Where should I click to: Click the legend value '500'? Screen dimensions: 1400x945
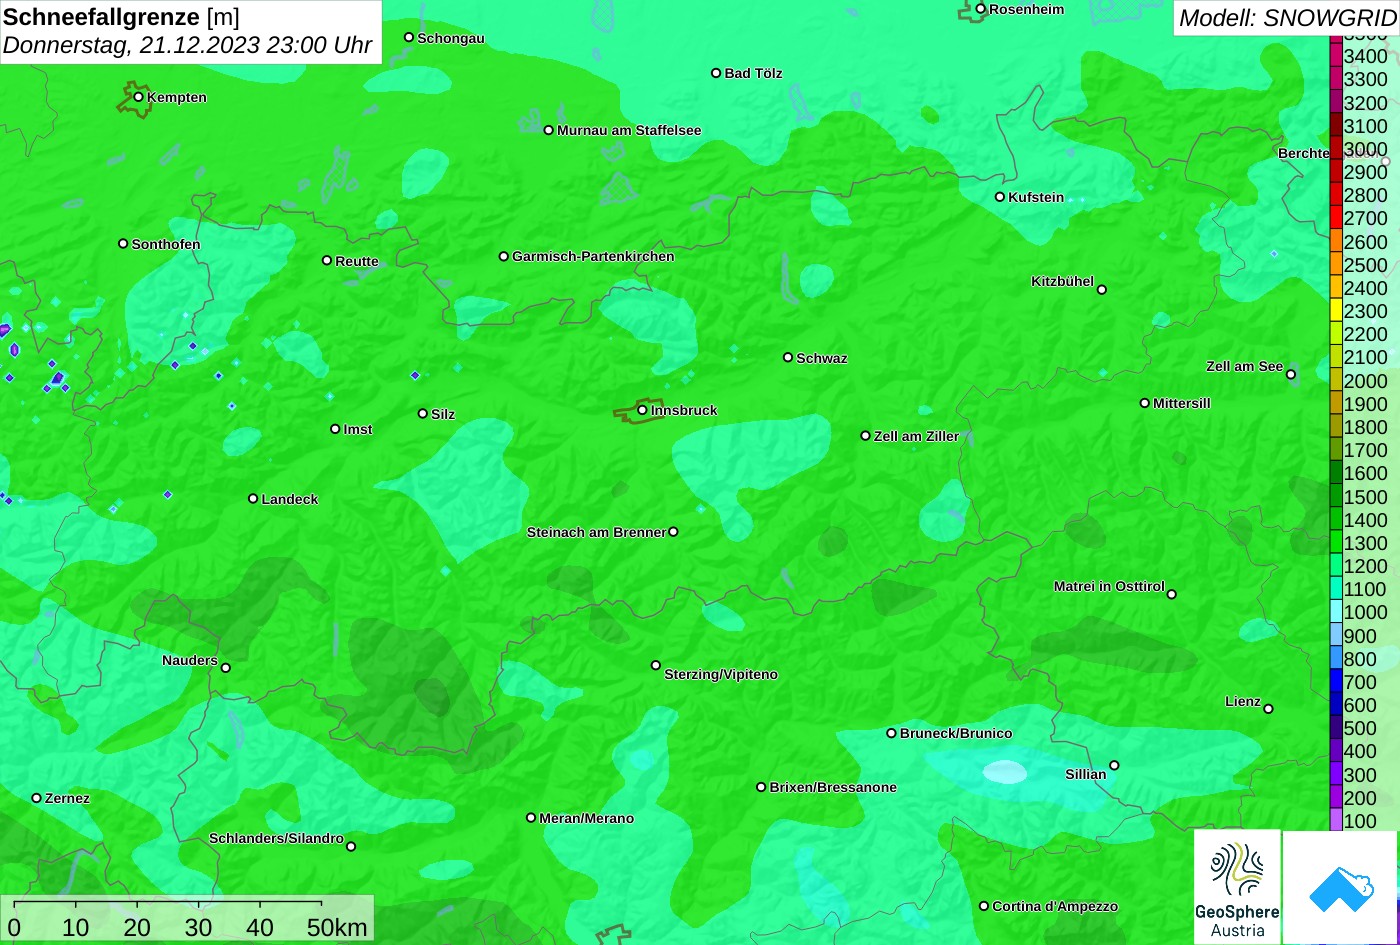pos(1360,728)
